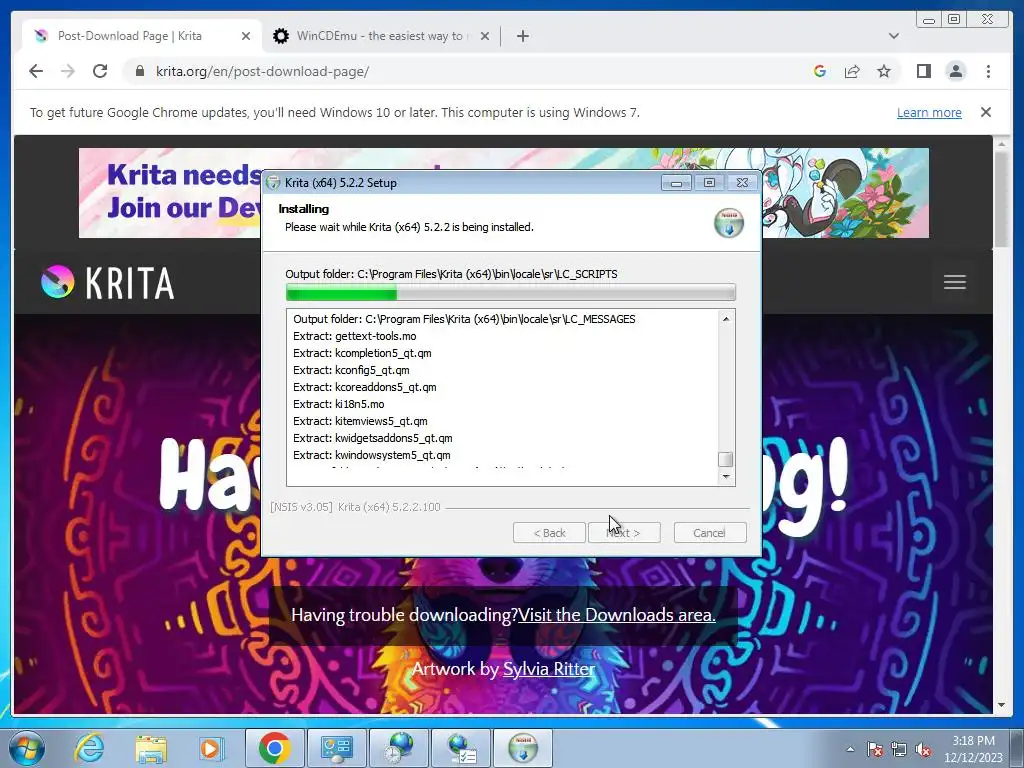The width and height of the screenshot is (1024, 768).
Task: Click the muted volume tray icon
Action: click(923, 749)
